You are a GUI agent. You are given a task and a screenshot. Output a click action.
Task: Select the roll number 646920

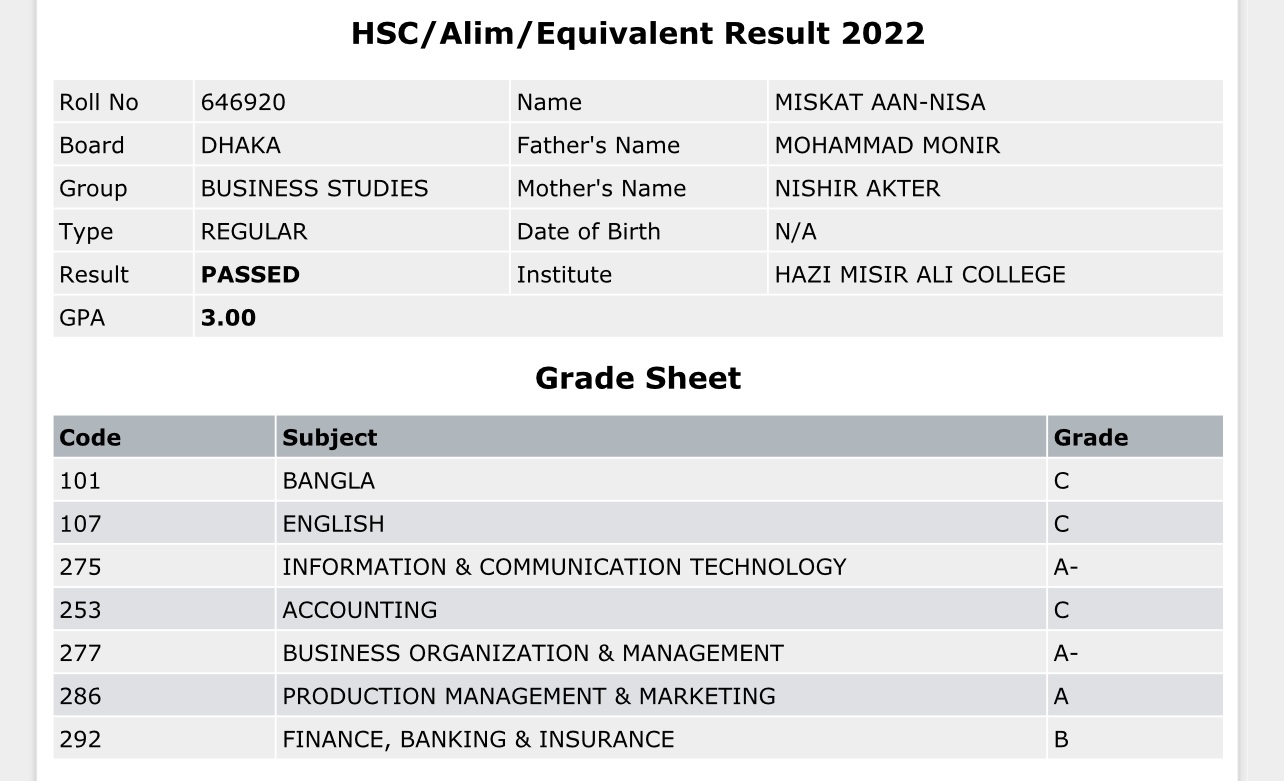point(243,102)
